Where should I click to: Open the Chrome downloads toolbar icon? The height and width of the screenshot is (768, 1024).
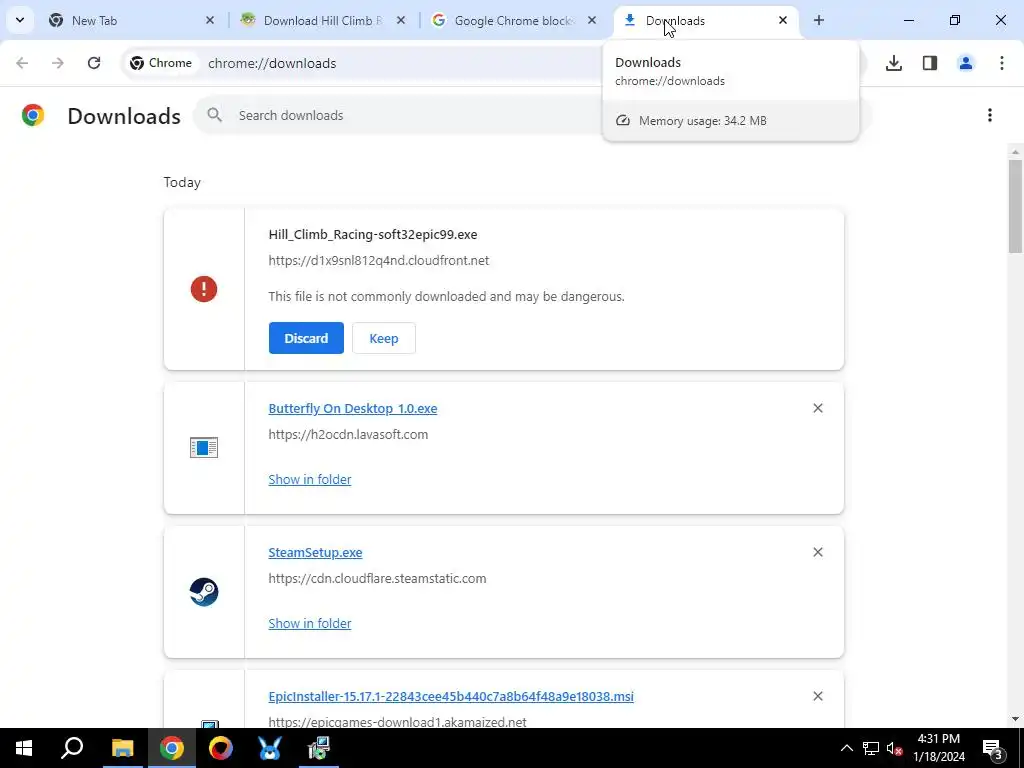[x=894, y=63]
